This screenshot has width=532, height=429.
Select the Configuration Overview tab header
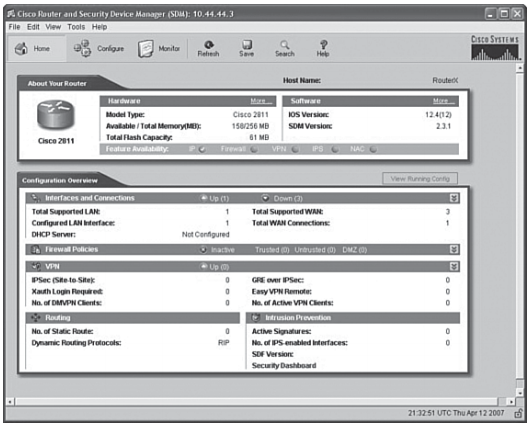point(60,181)
